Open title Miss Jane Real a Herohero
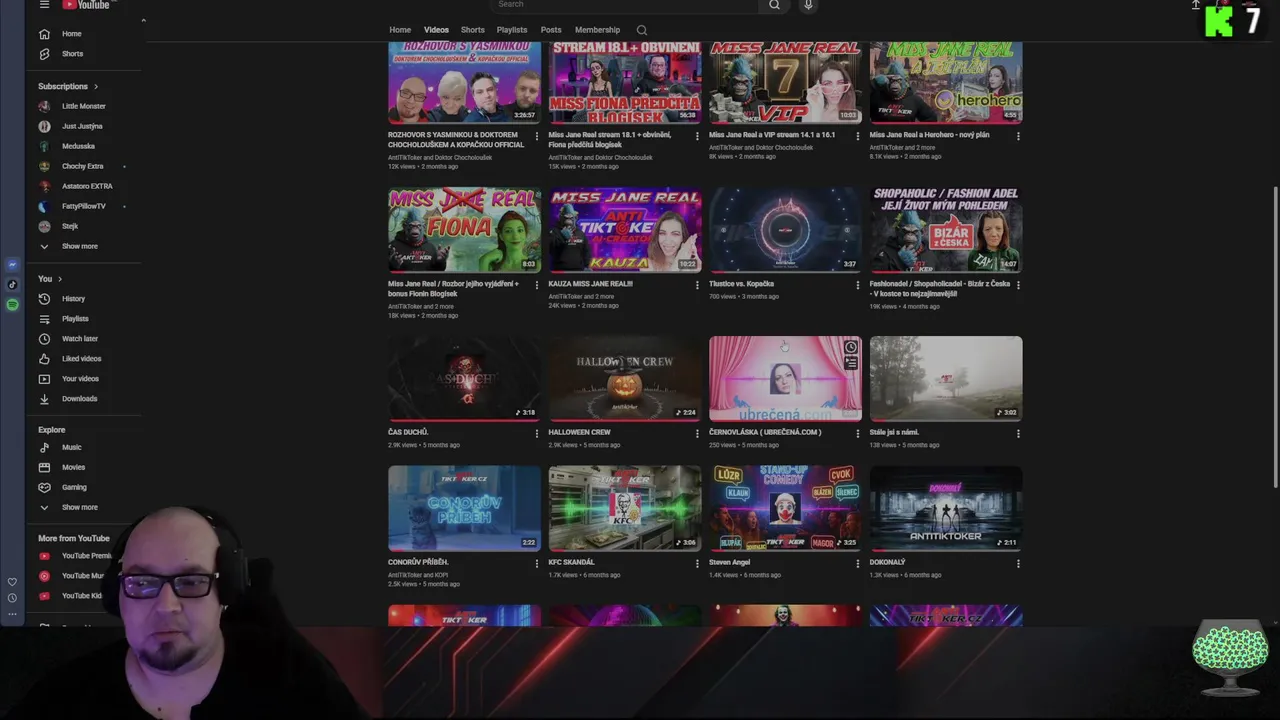Screen dimensions: 1280x720 929,135
